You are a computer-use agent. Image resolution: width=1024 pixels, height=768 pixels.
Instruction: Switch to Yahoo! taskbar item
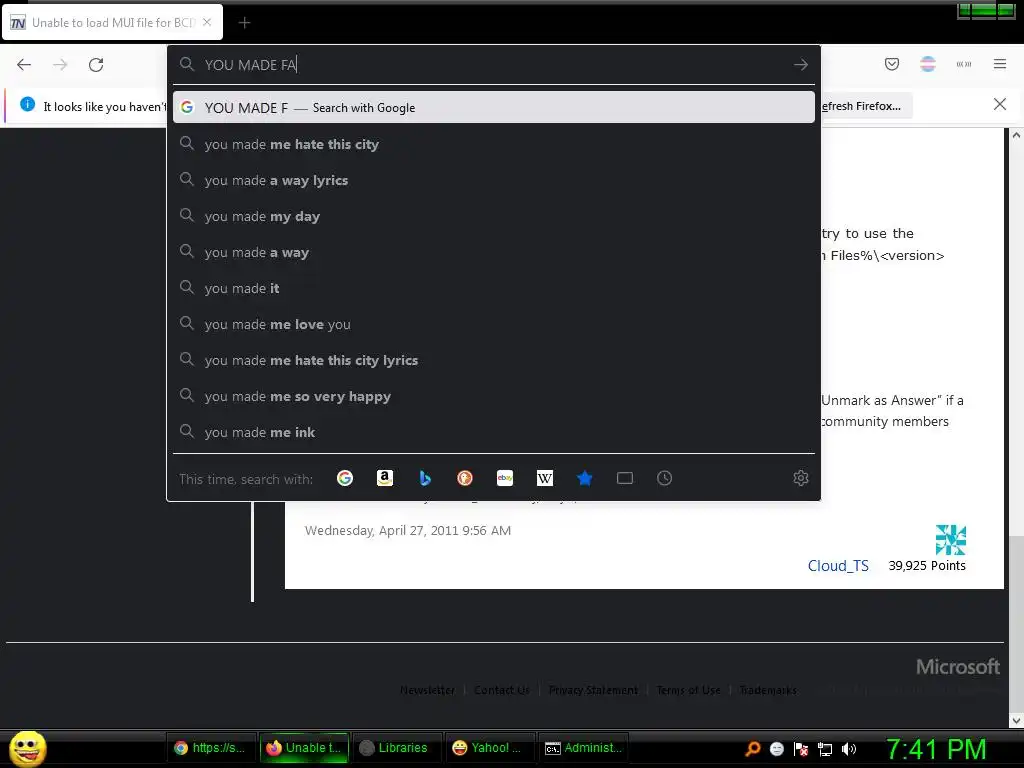tap(490, 748)
